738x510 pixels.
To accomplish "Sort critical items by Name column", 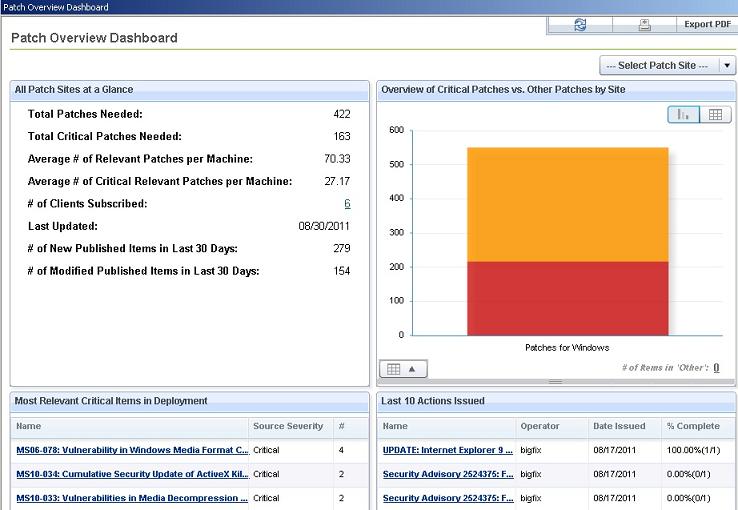I will (129, 426).
